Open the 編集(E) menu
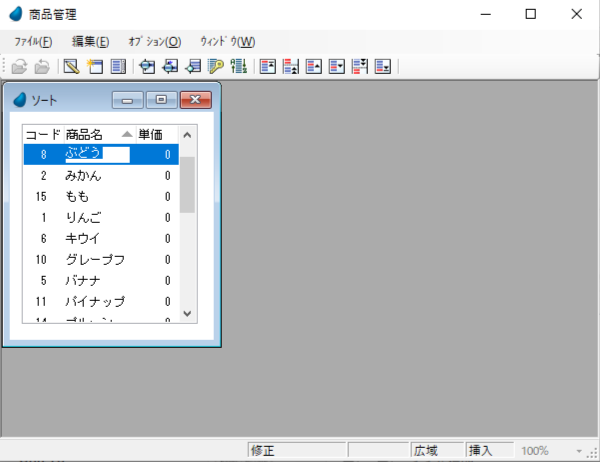The width and height of the screenshot is (600, 462). click(90, 41)
